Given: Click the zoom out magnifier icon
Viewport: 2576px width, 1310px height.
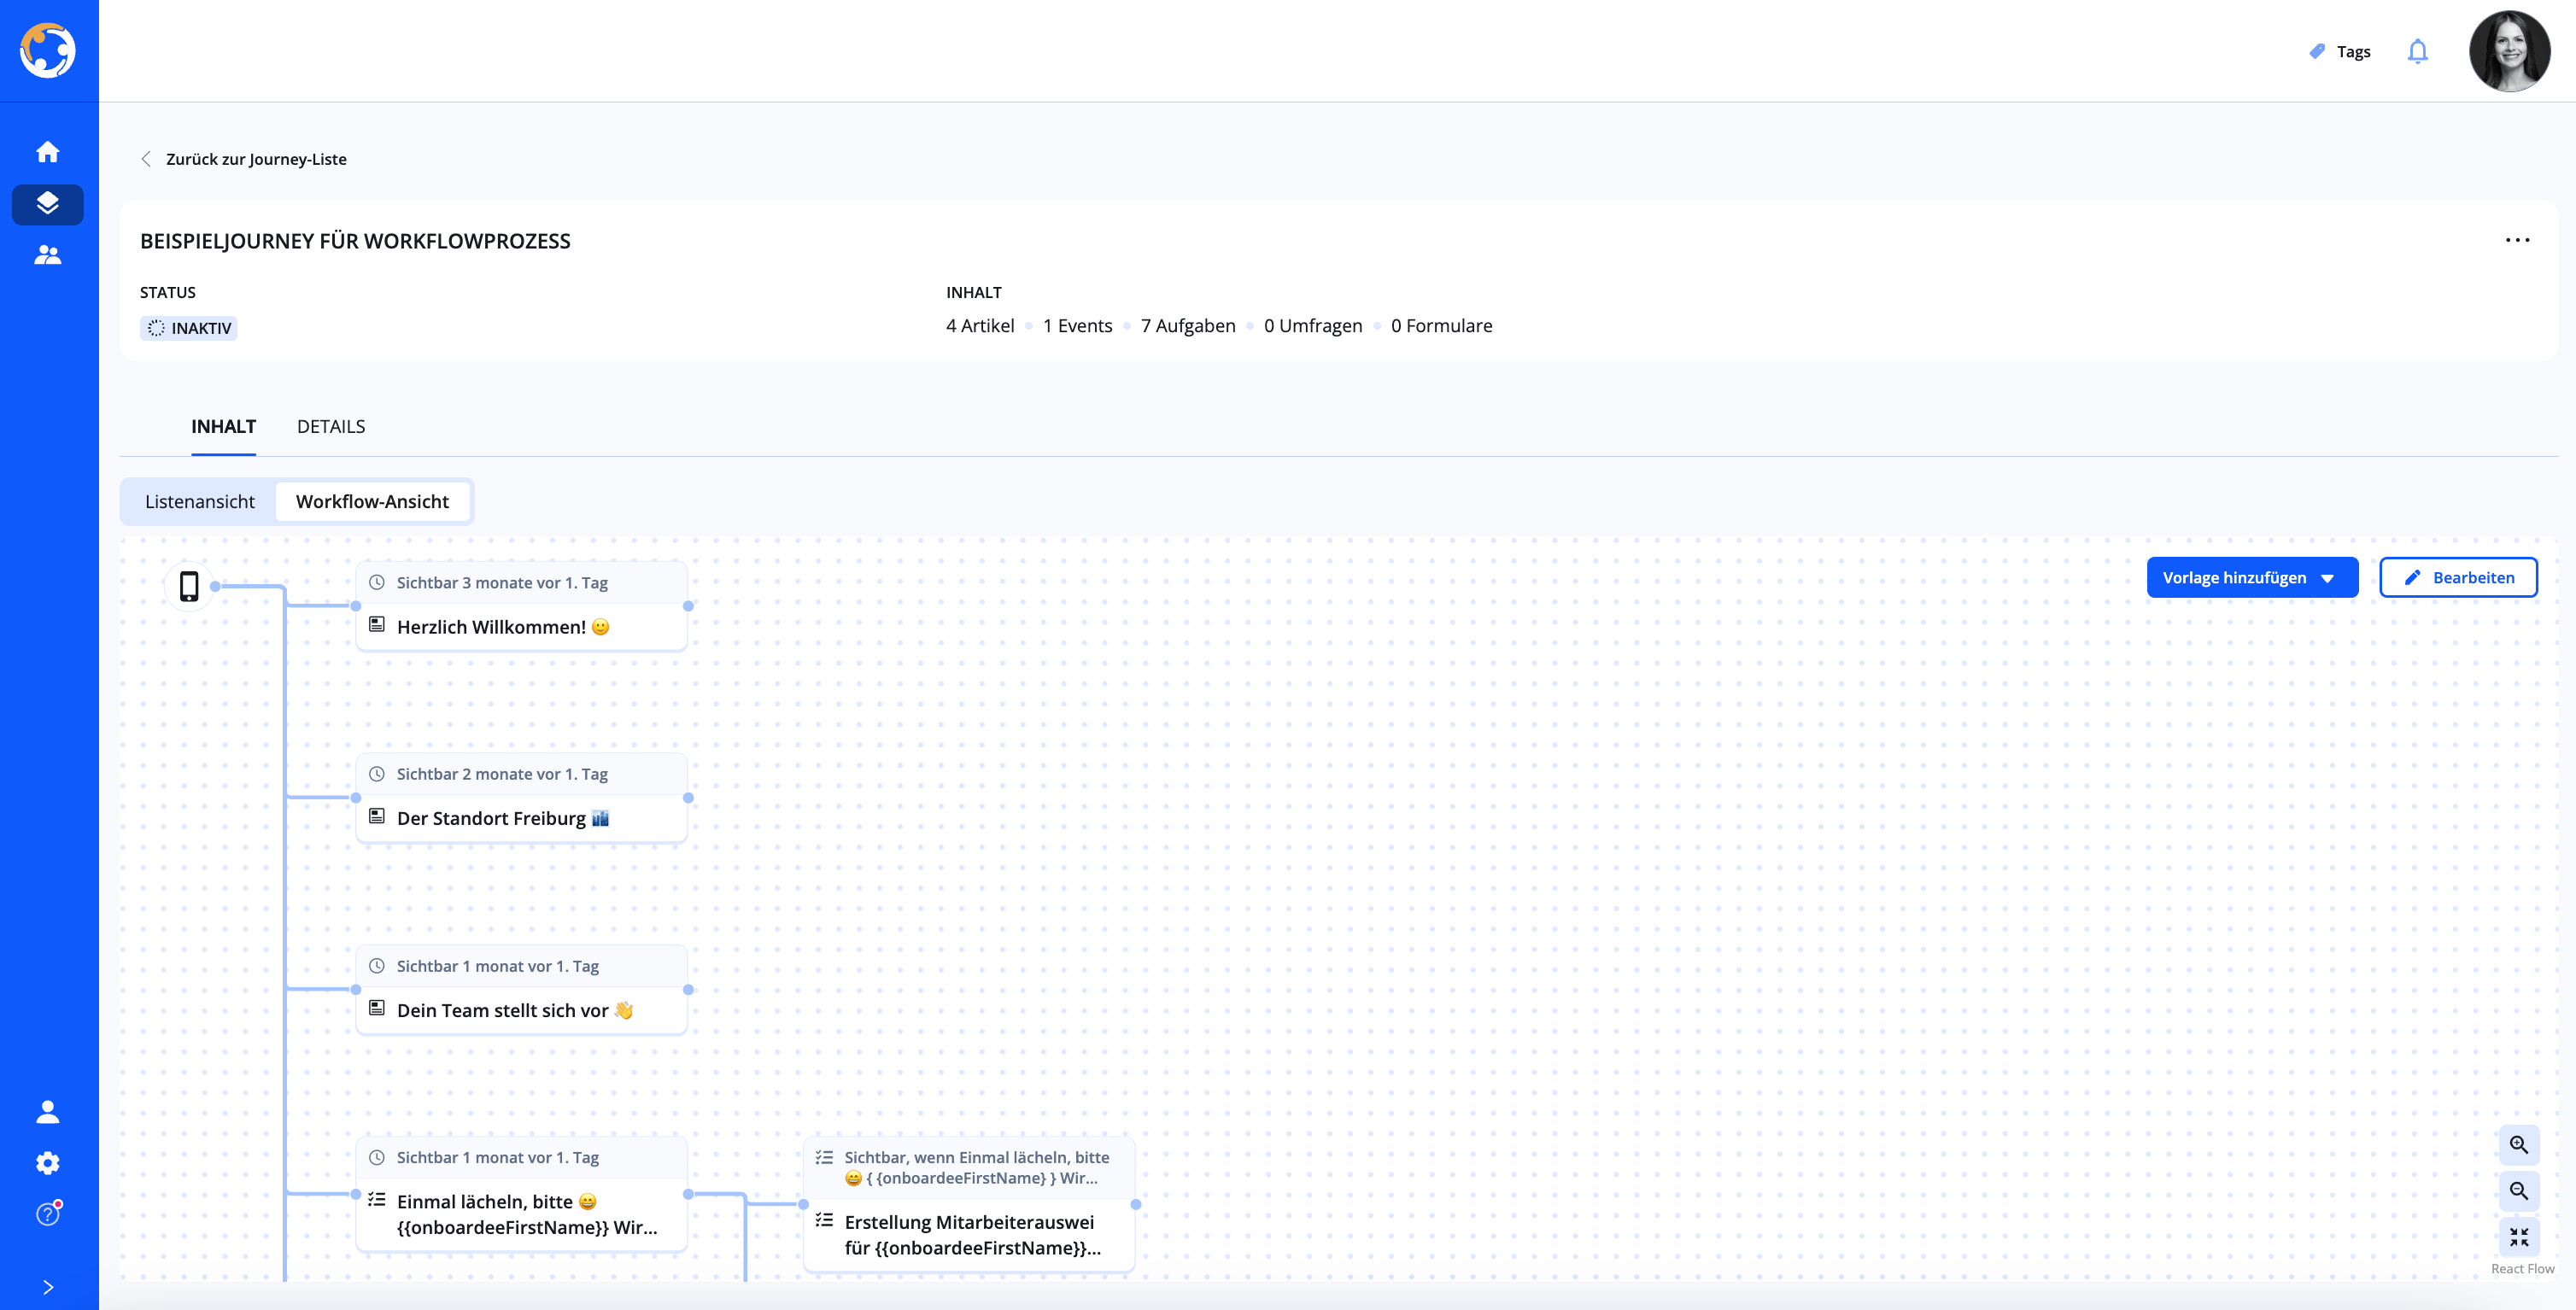Looking at the screenshot, I should (2518, 1191).
